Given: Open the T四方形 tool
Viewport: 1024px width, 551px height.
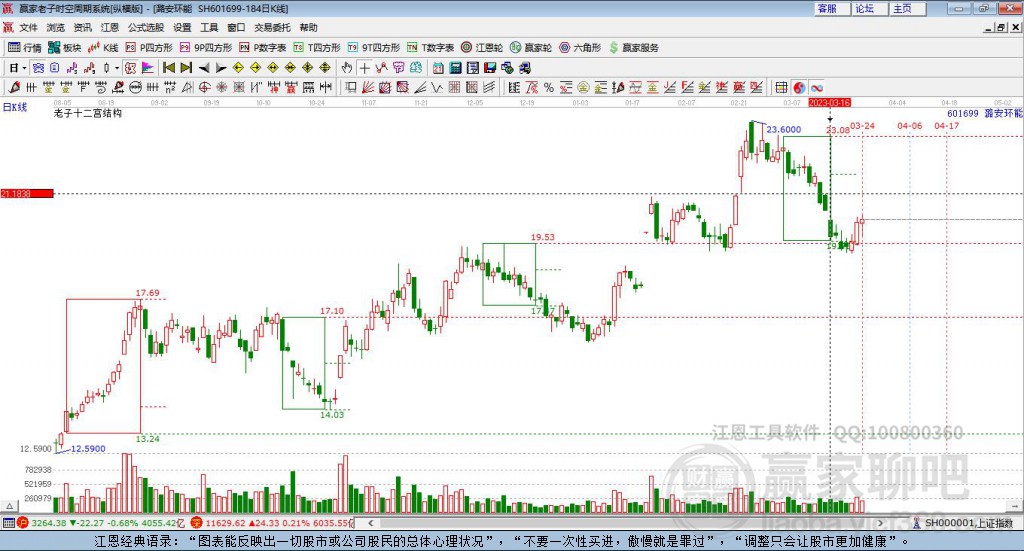Looking at the screenshot, I should tap(317, 48).
